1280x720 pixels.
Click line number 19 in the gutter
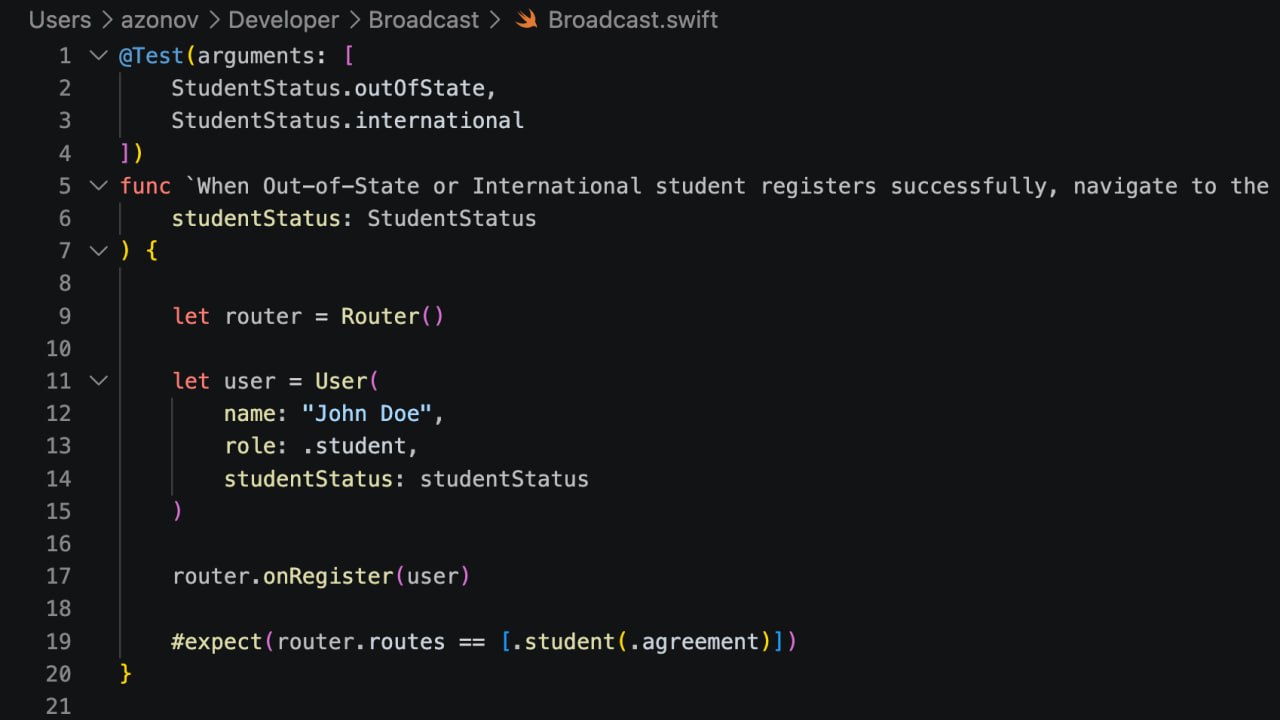click(59, 641)
